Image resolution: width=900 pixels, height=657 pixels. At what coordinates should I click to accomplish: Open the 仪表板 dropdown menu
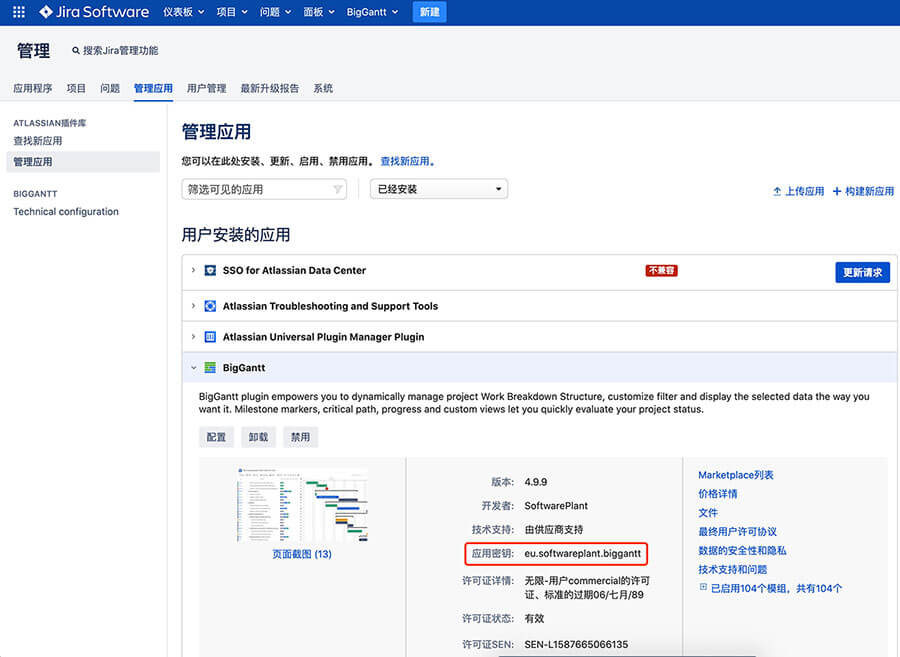click(184, 11)
